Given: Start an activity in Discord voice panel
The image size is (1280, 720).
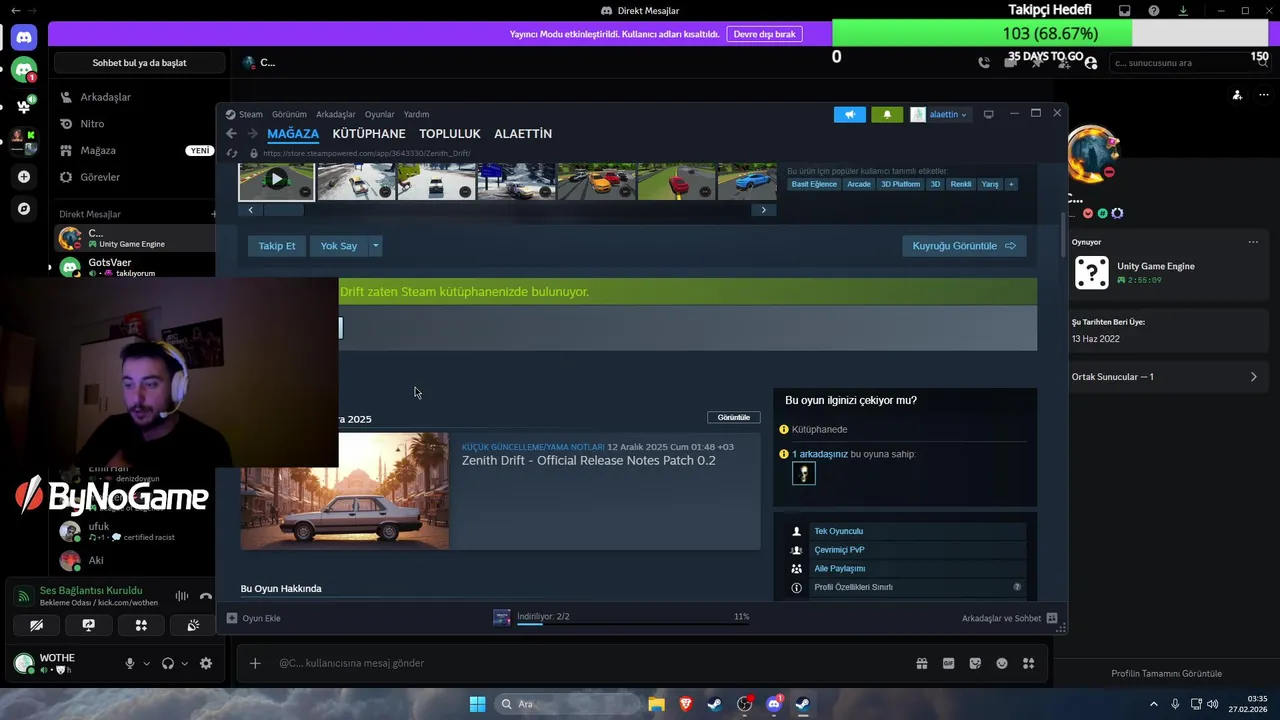Looking at the screenshot, I should coord(141,625).
